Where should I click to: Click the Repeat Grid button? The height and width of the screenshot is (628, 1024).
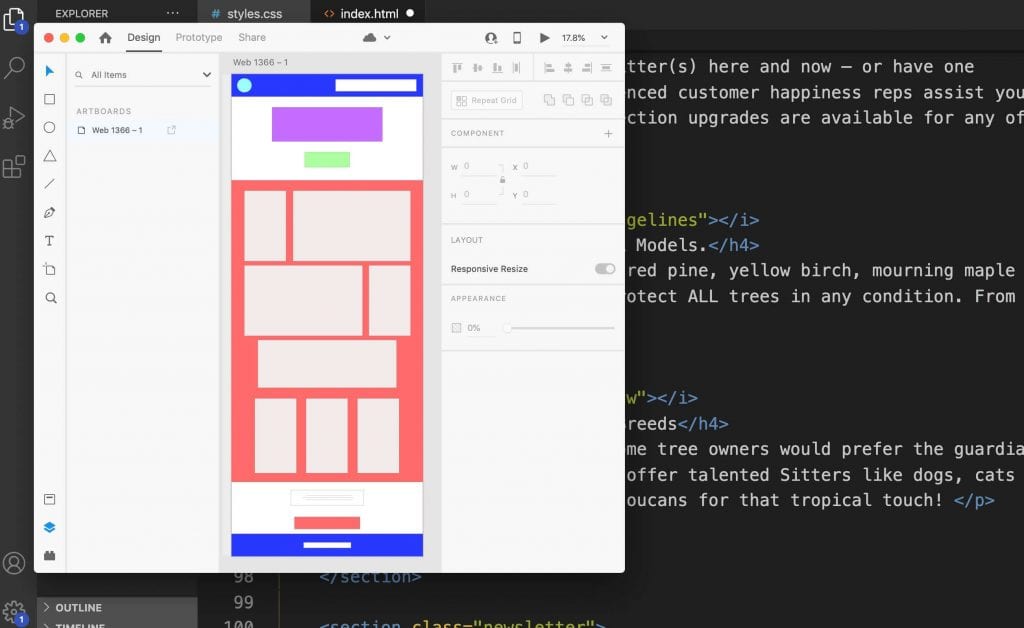pos(487,101)
